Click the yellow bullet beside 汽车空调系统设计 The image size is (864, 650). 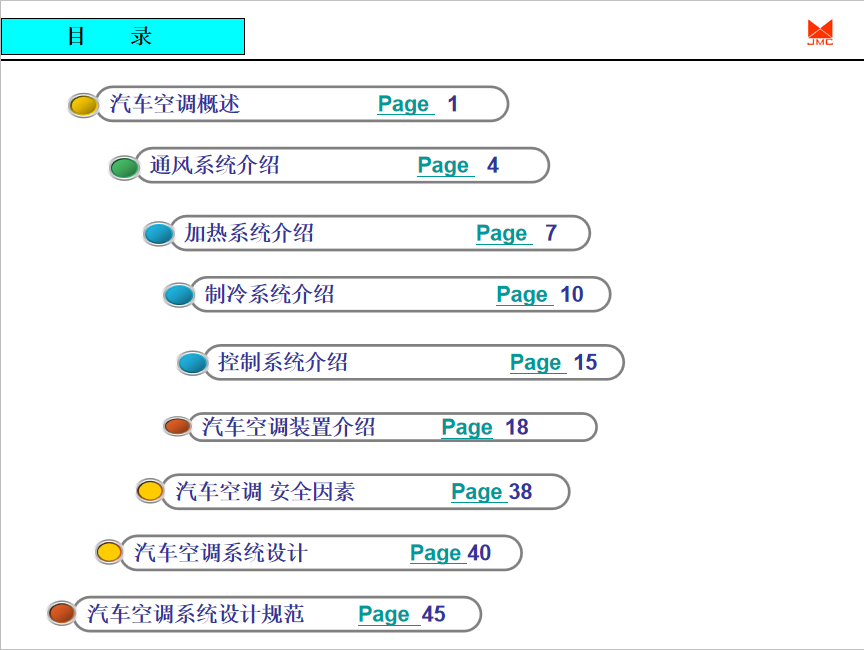109,551
